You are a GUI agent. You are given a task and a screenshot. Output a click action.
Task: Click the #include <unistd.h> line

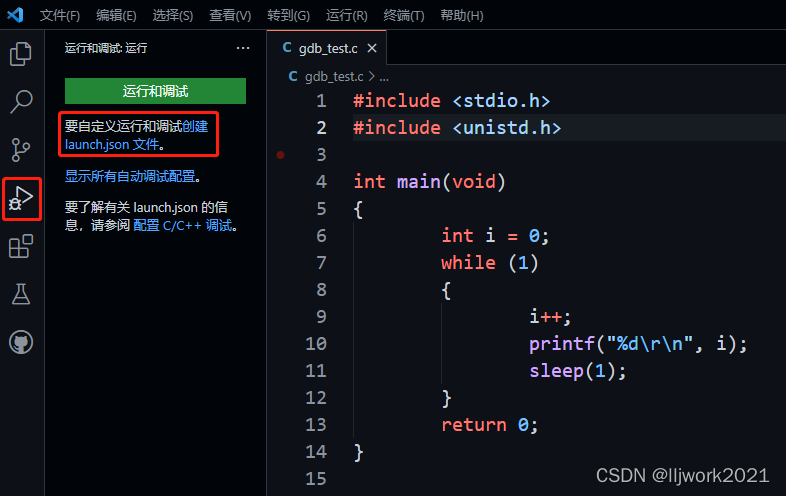point(457,127)
